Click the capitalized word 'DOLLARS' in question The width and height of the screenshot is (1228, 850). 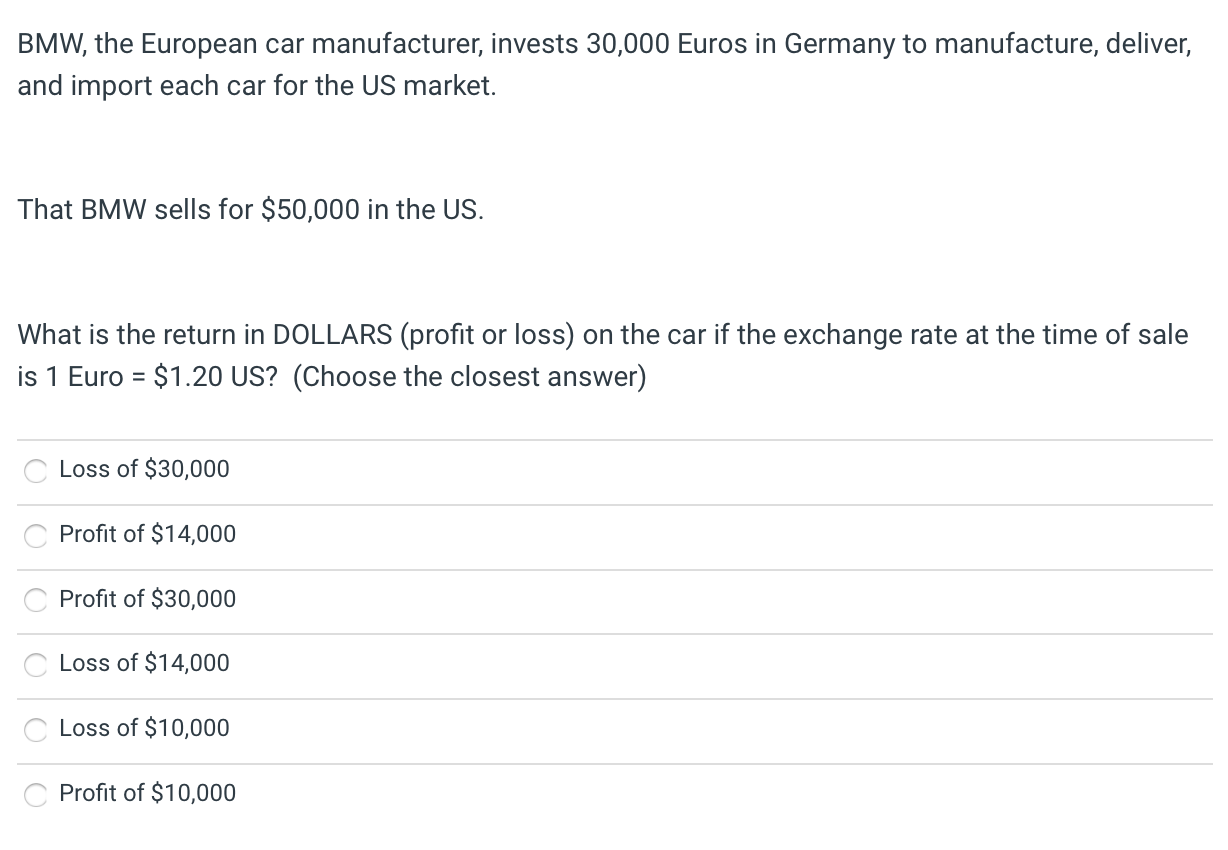(332, 335)
